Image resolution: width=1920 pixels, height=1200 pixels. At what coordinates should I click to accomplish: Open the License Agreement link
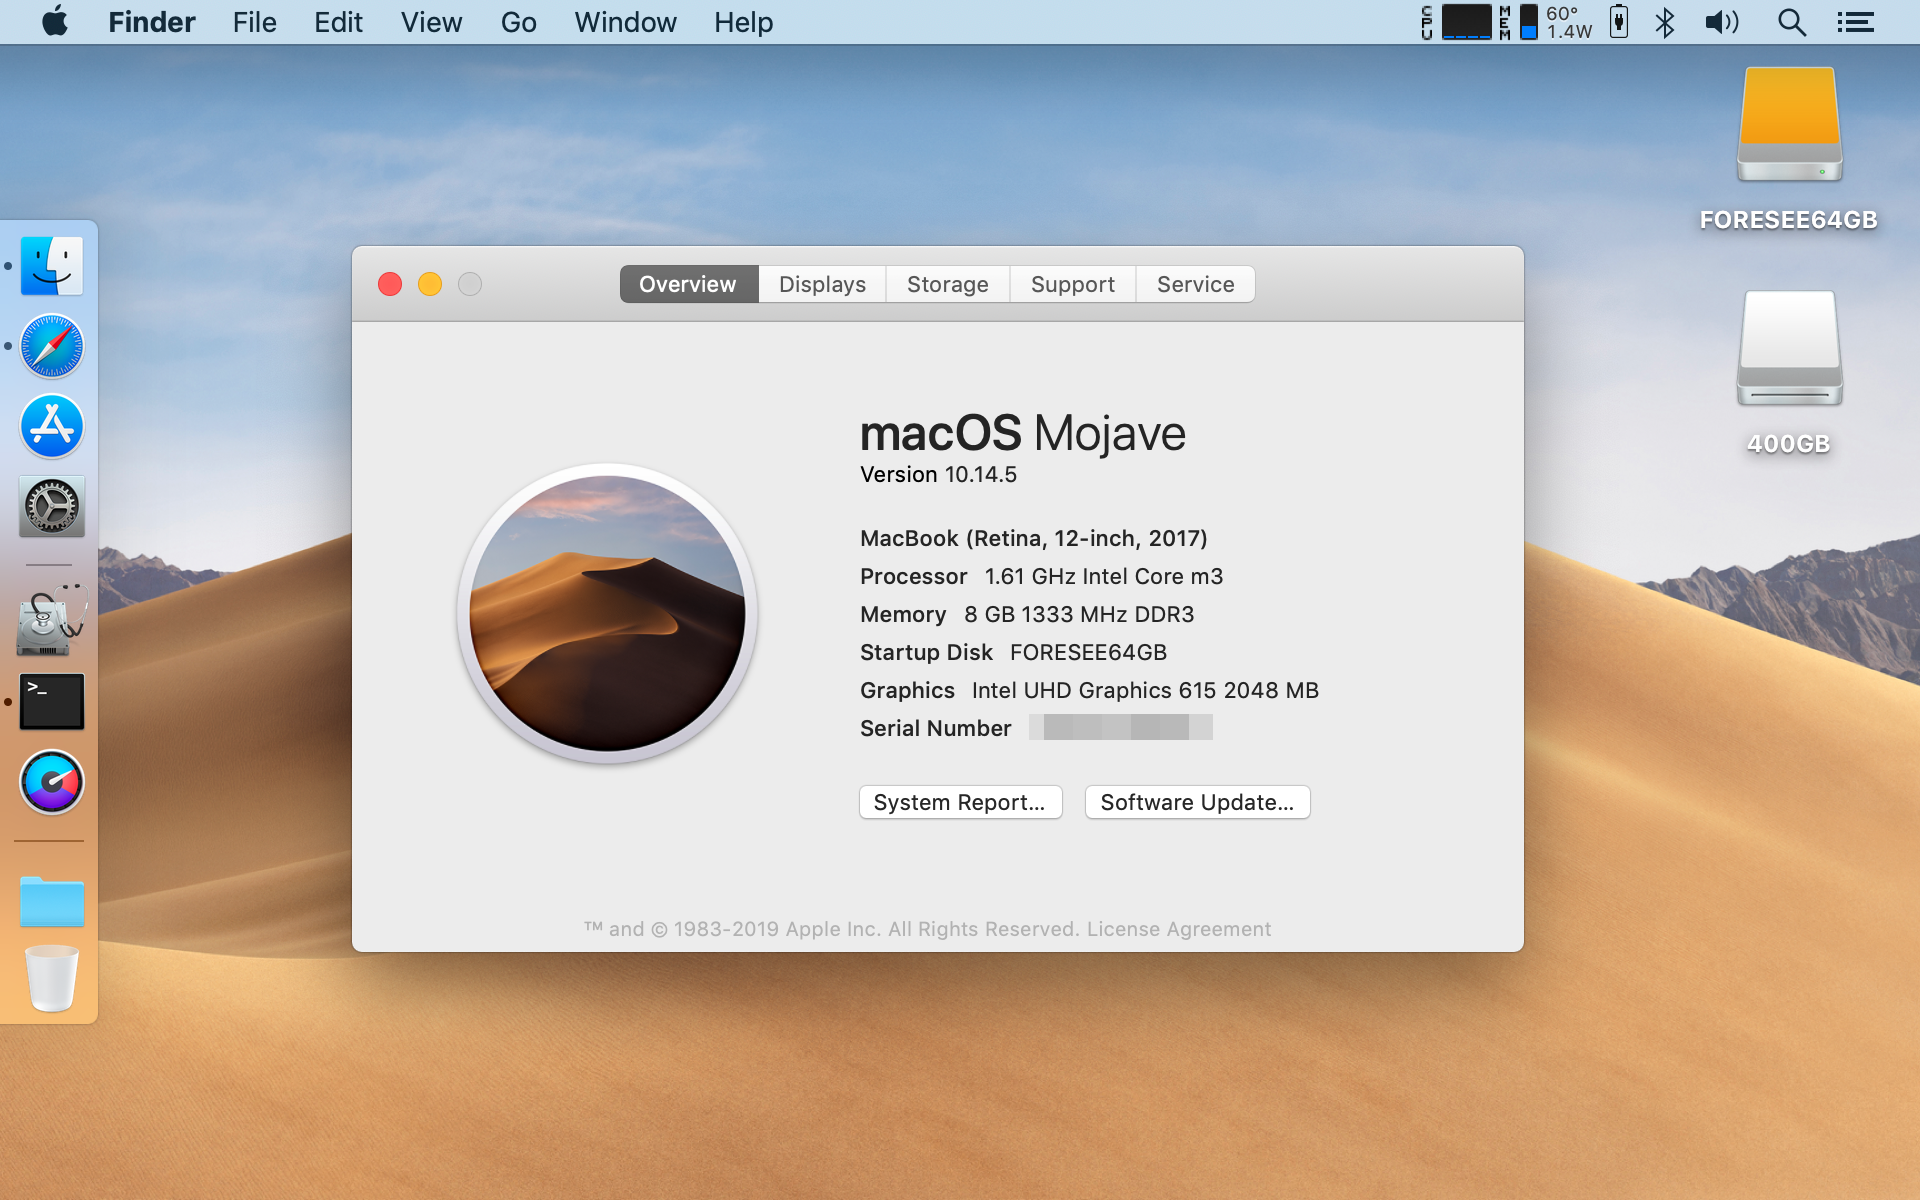click(1179, 929)
